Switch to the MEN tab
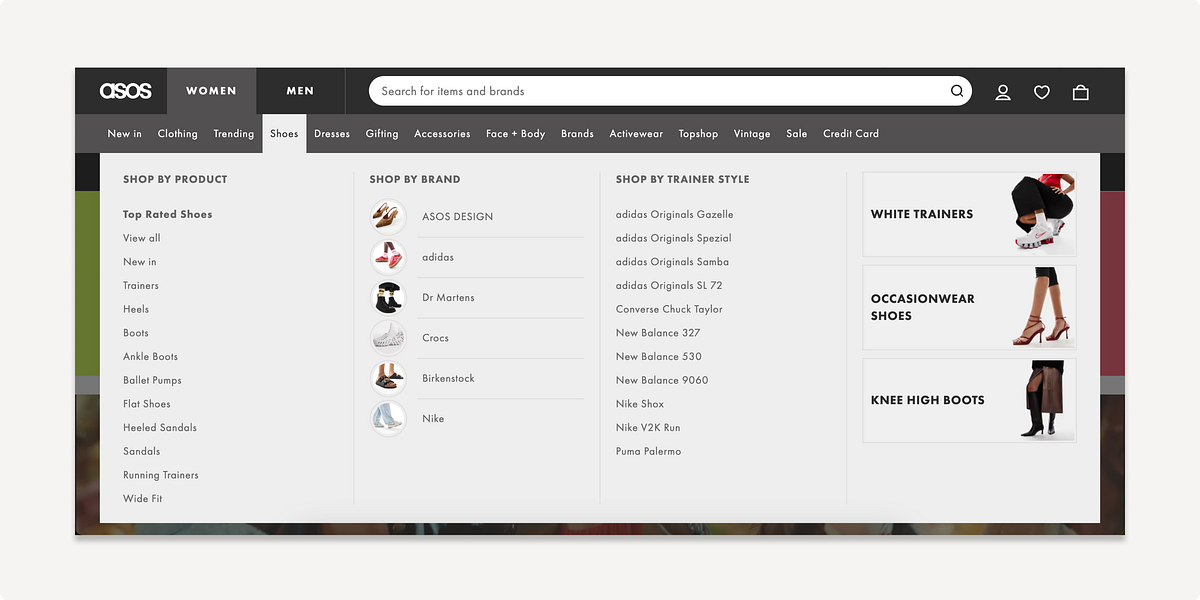Viewport: 1200px width, 600px height. pyautogui.click(x=300, y=91)
